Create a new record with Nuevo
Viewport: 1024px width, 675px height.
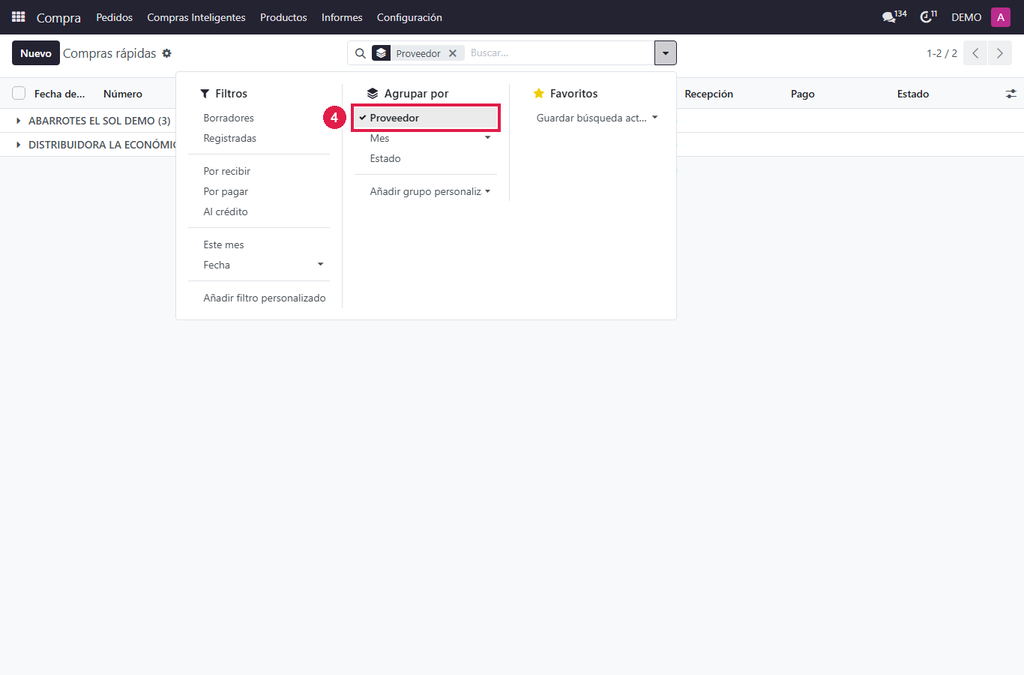click(x=36, y=54)
